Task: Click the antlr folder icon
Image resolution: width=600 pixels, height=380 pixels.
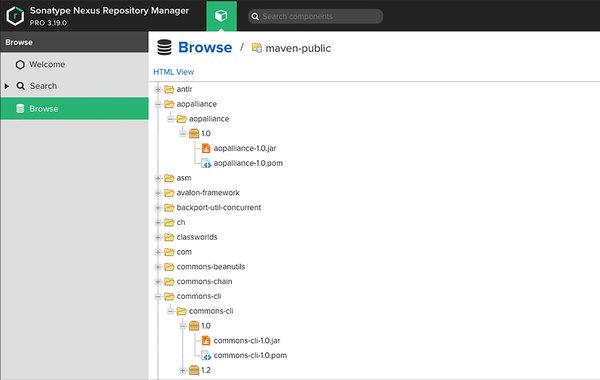Action: [169, 89]
